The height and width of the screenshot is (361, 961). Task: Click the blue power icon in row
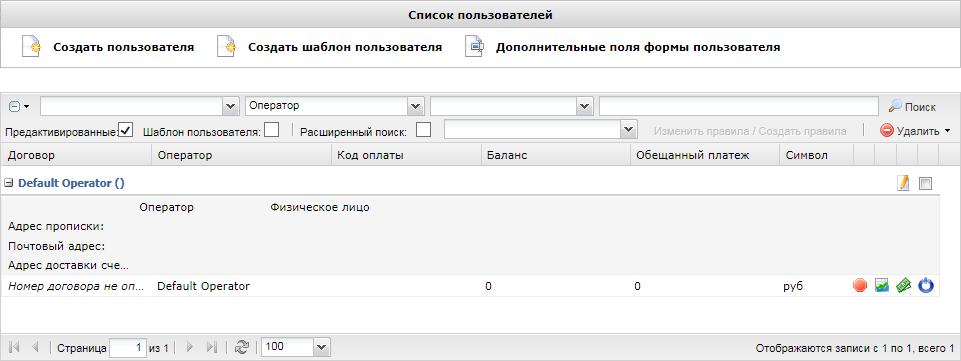tap(925, 285)
